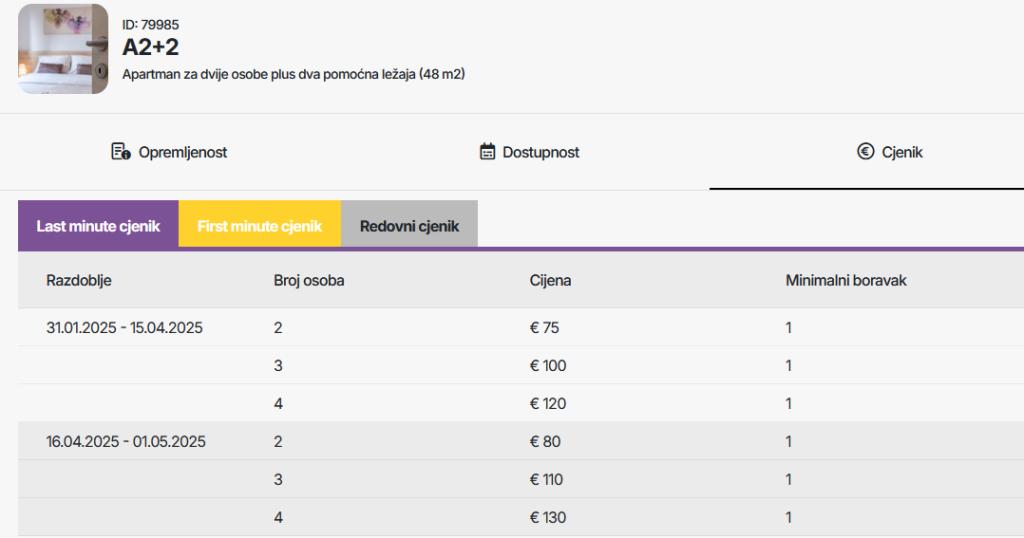1024x538 pixels.
Task: Click the Razdoblje column header
Action: pos(79,280)
